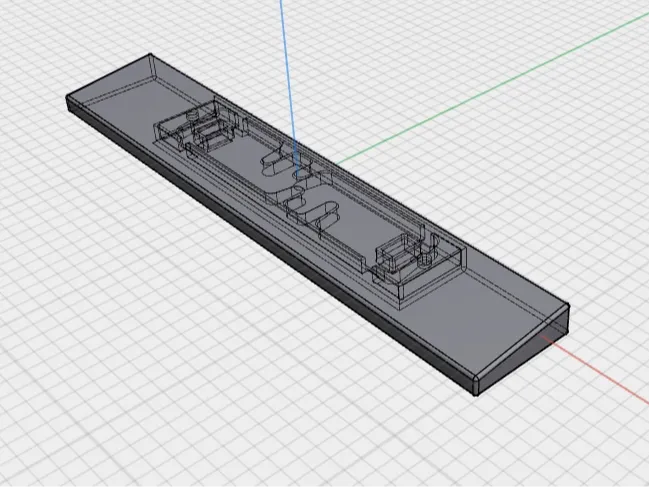Pick the sloped right end face of the plate
The image size is (649, 487).
(x=522, y=358)
